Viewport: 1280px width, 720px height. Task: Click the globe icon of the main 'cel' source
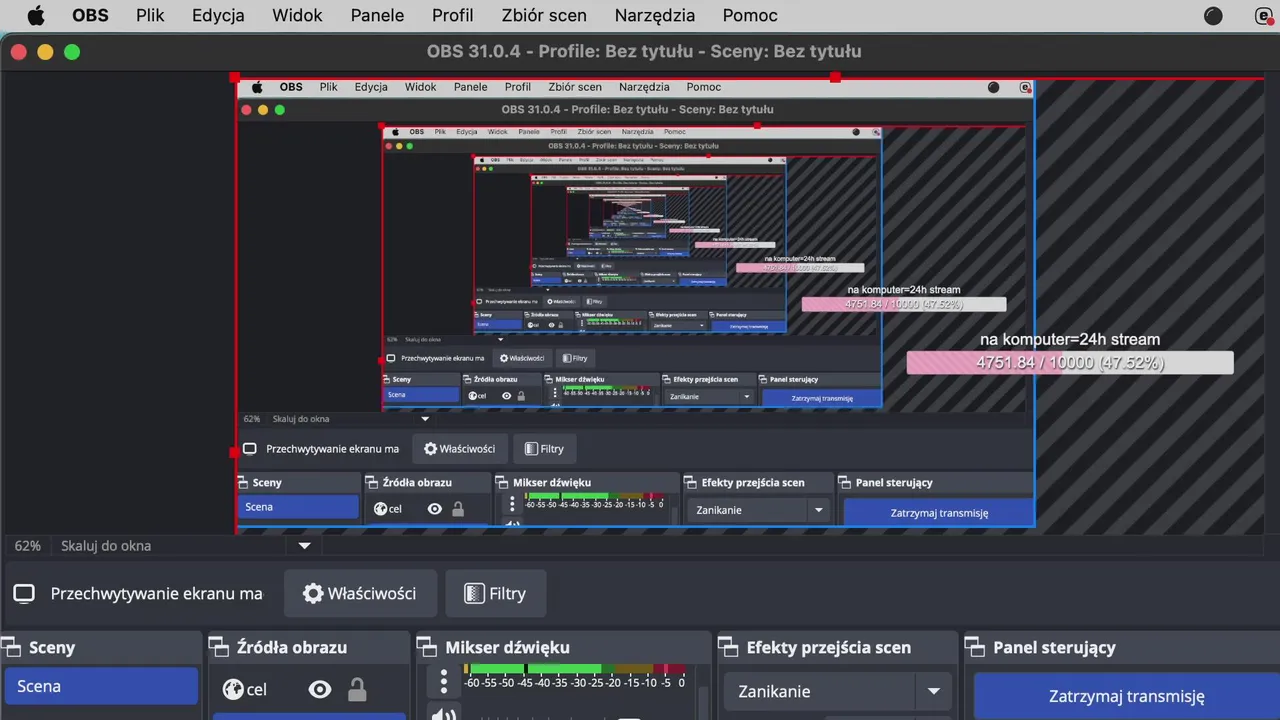[x=233, y=689]
